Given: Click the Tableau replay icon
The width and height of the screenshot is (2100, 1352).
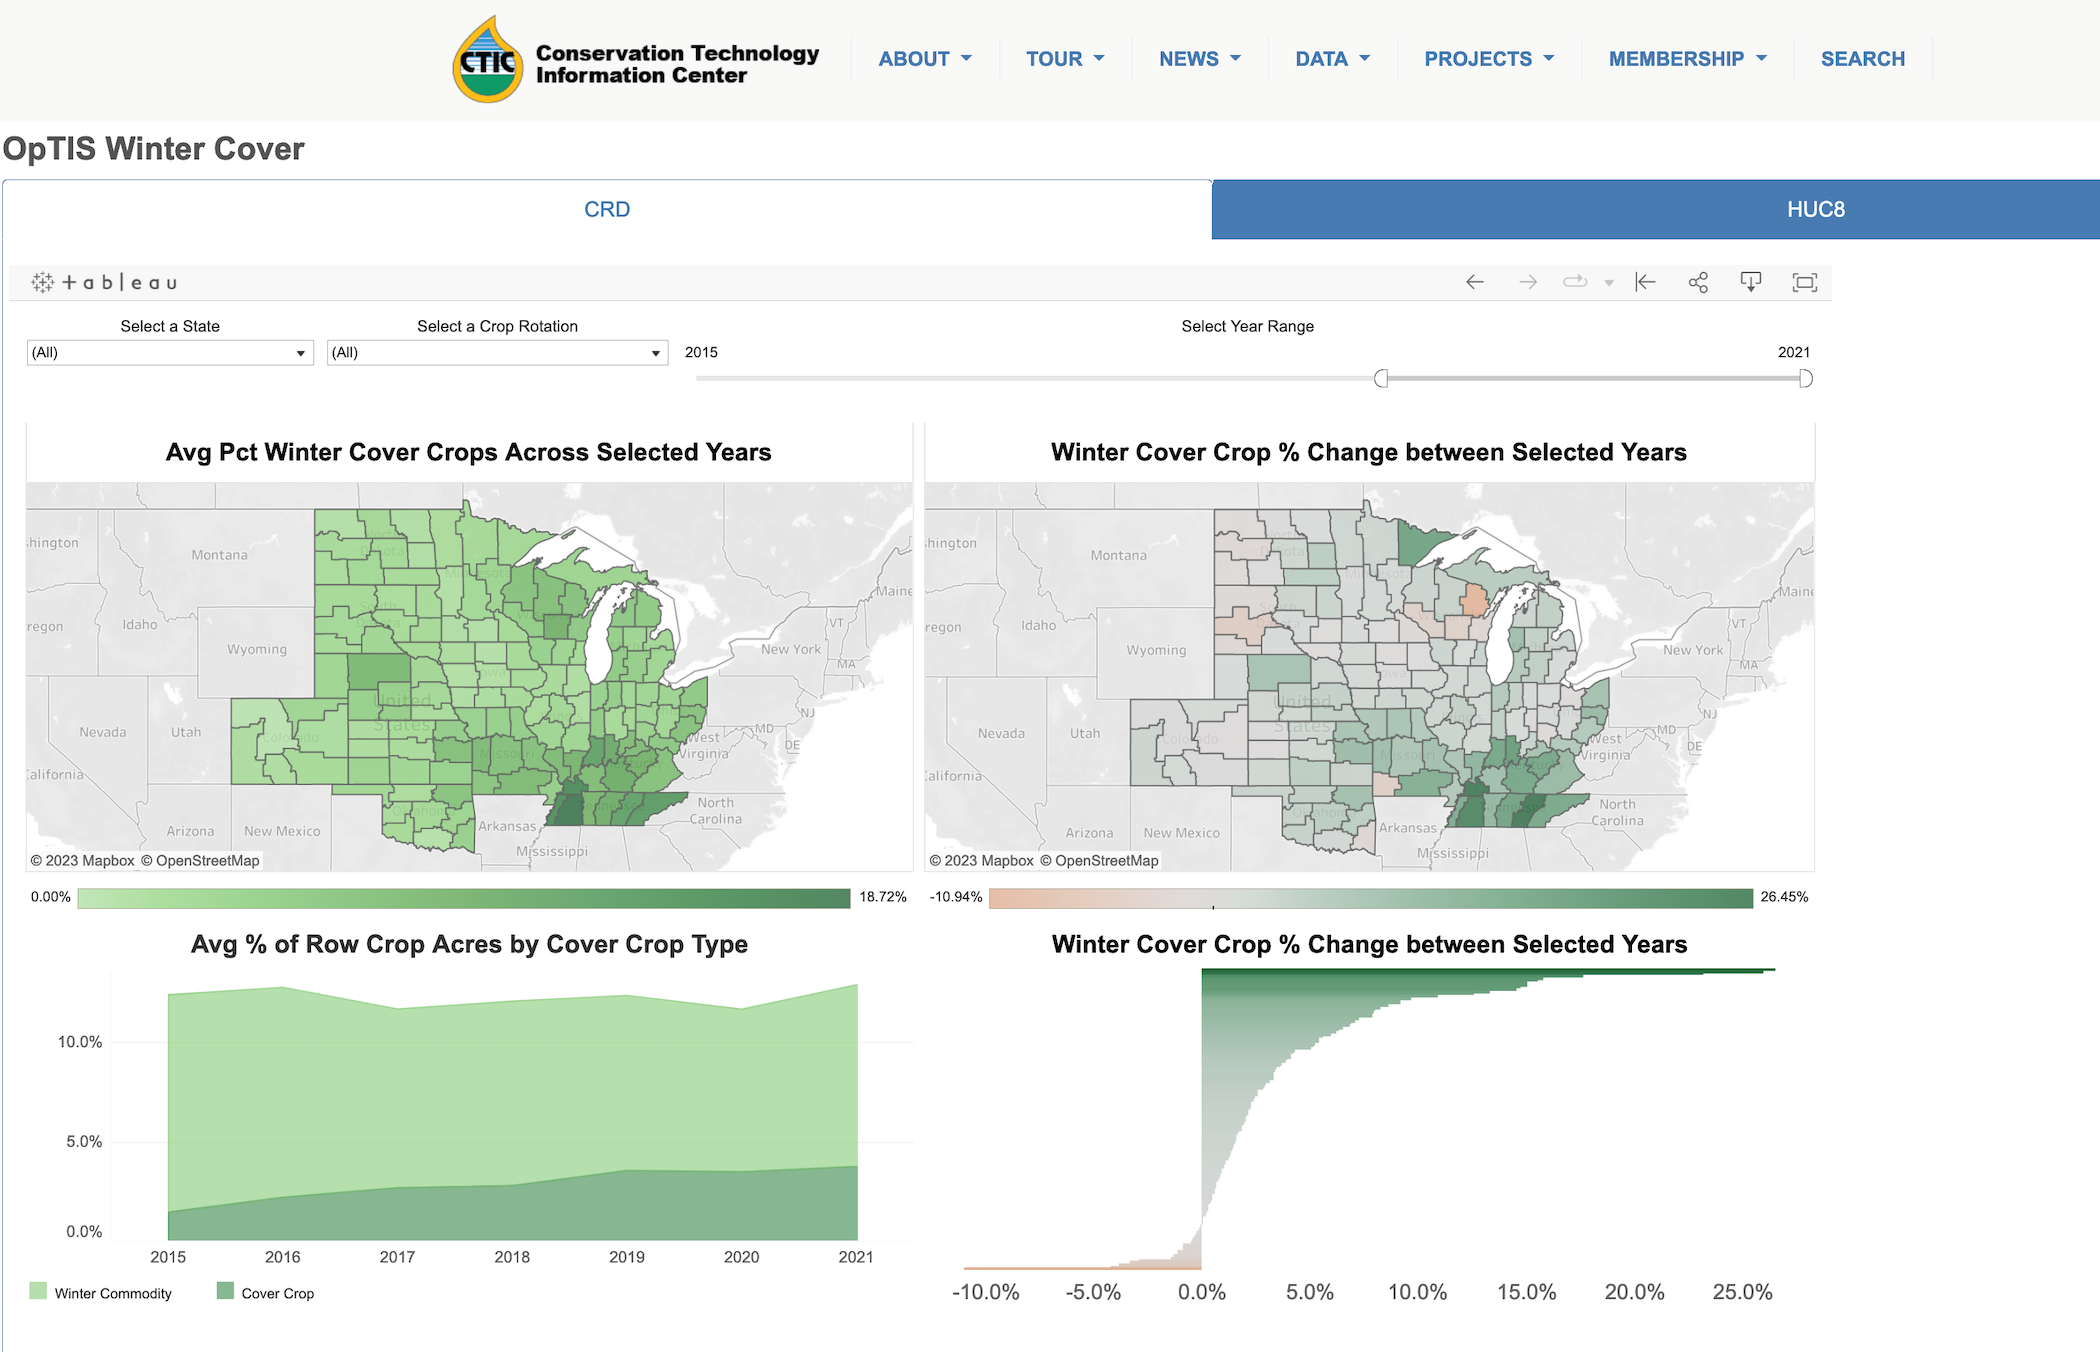Looking at the screenshot, I should [1575, 282].
